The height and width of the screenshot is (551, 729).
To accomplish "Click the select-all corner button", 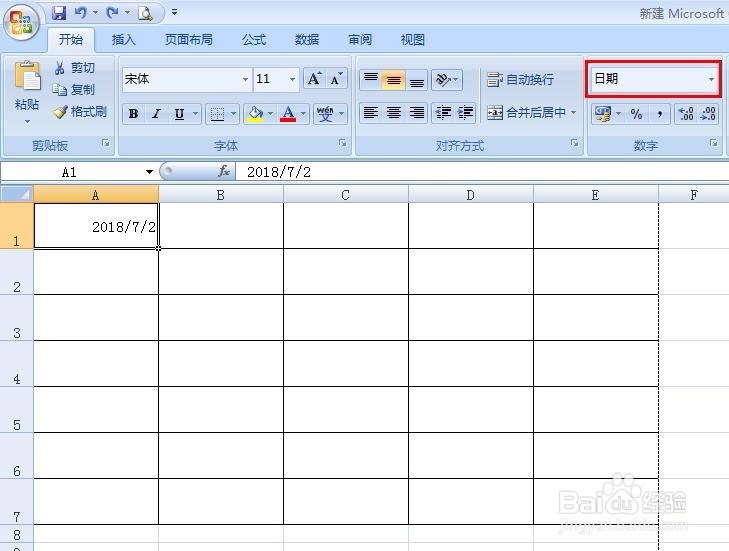I will point(17,194).
